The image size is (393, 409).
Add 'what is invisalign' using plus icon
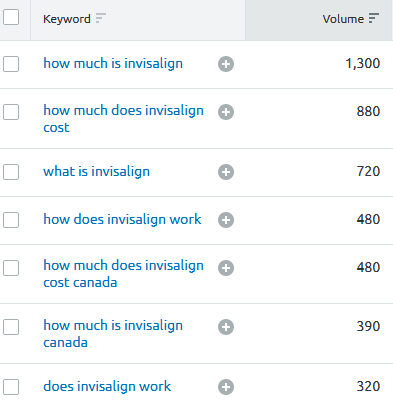pos(226,172)
